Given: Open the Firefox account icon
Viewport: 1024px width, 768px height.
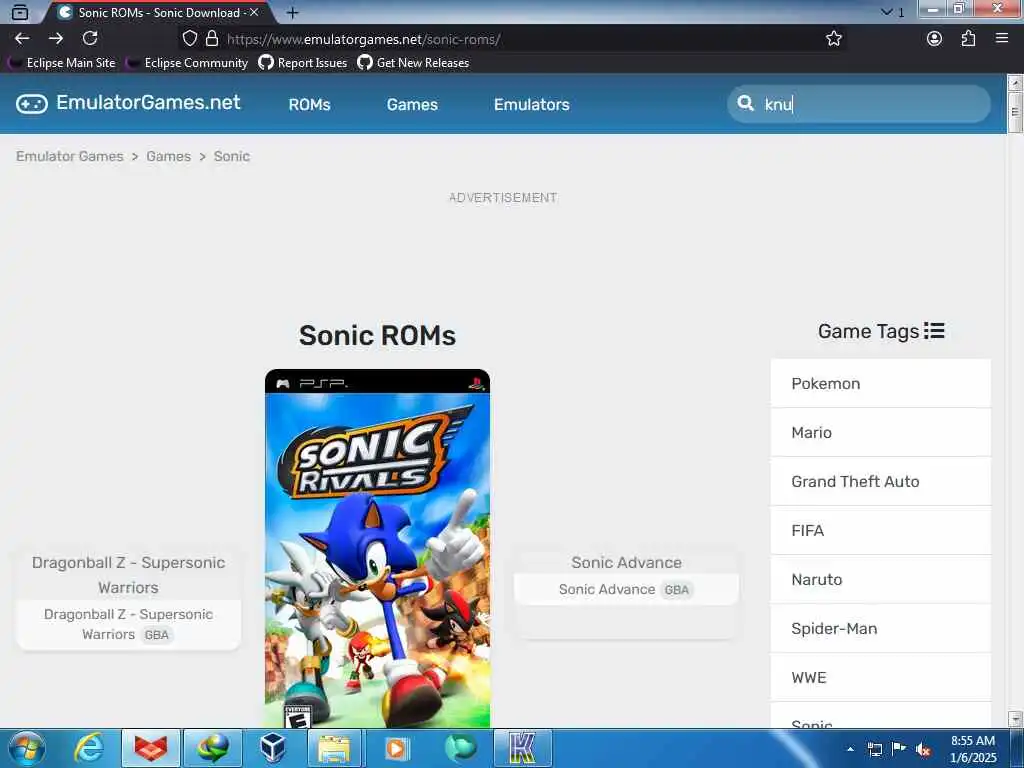Looking at the screenshot, I should (935, 39).
